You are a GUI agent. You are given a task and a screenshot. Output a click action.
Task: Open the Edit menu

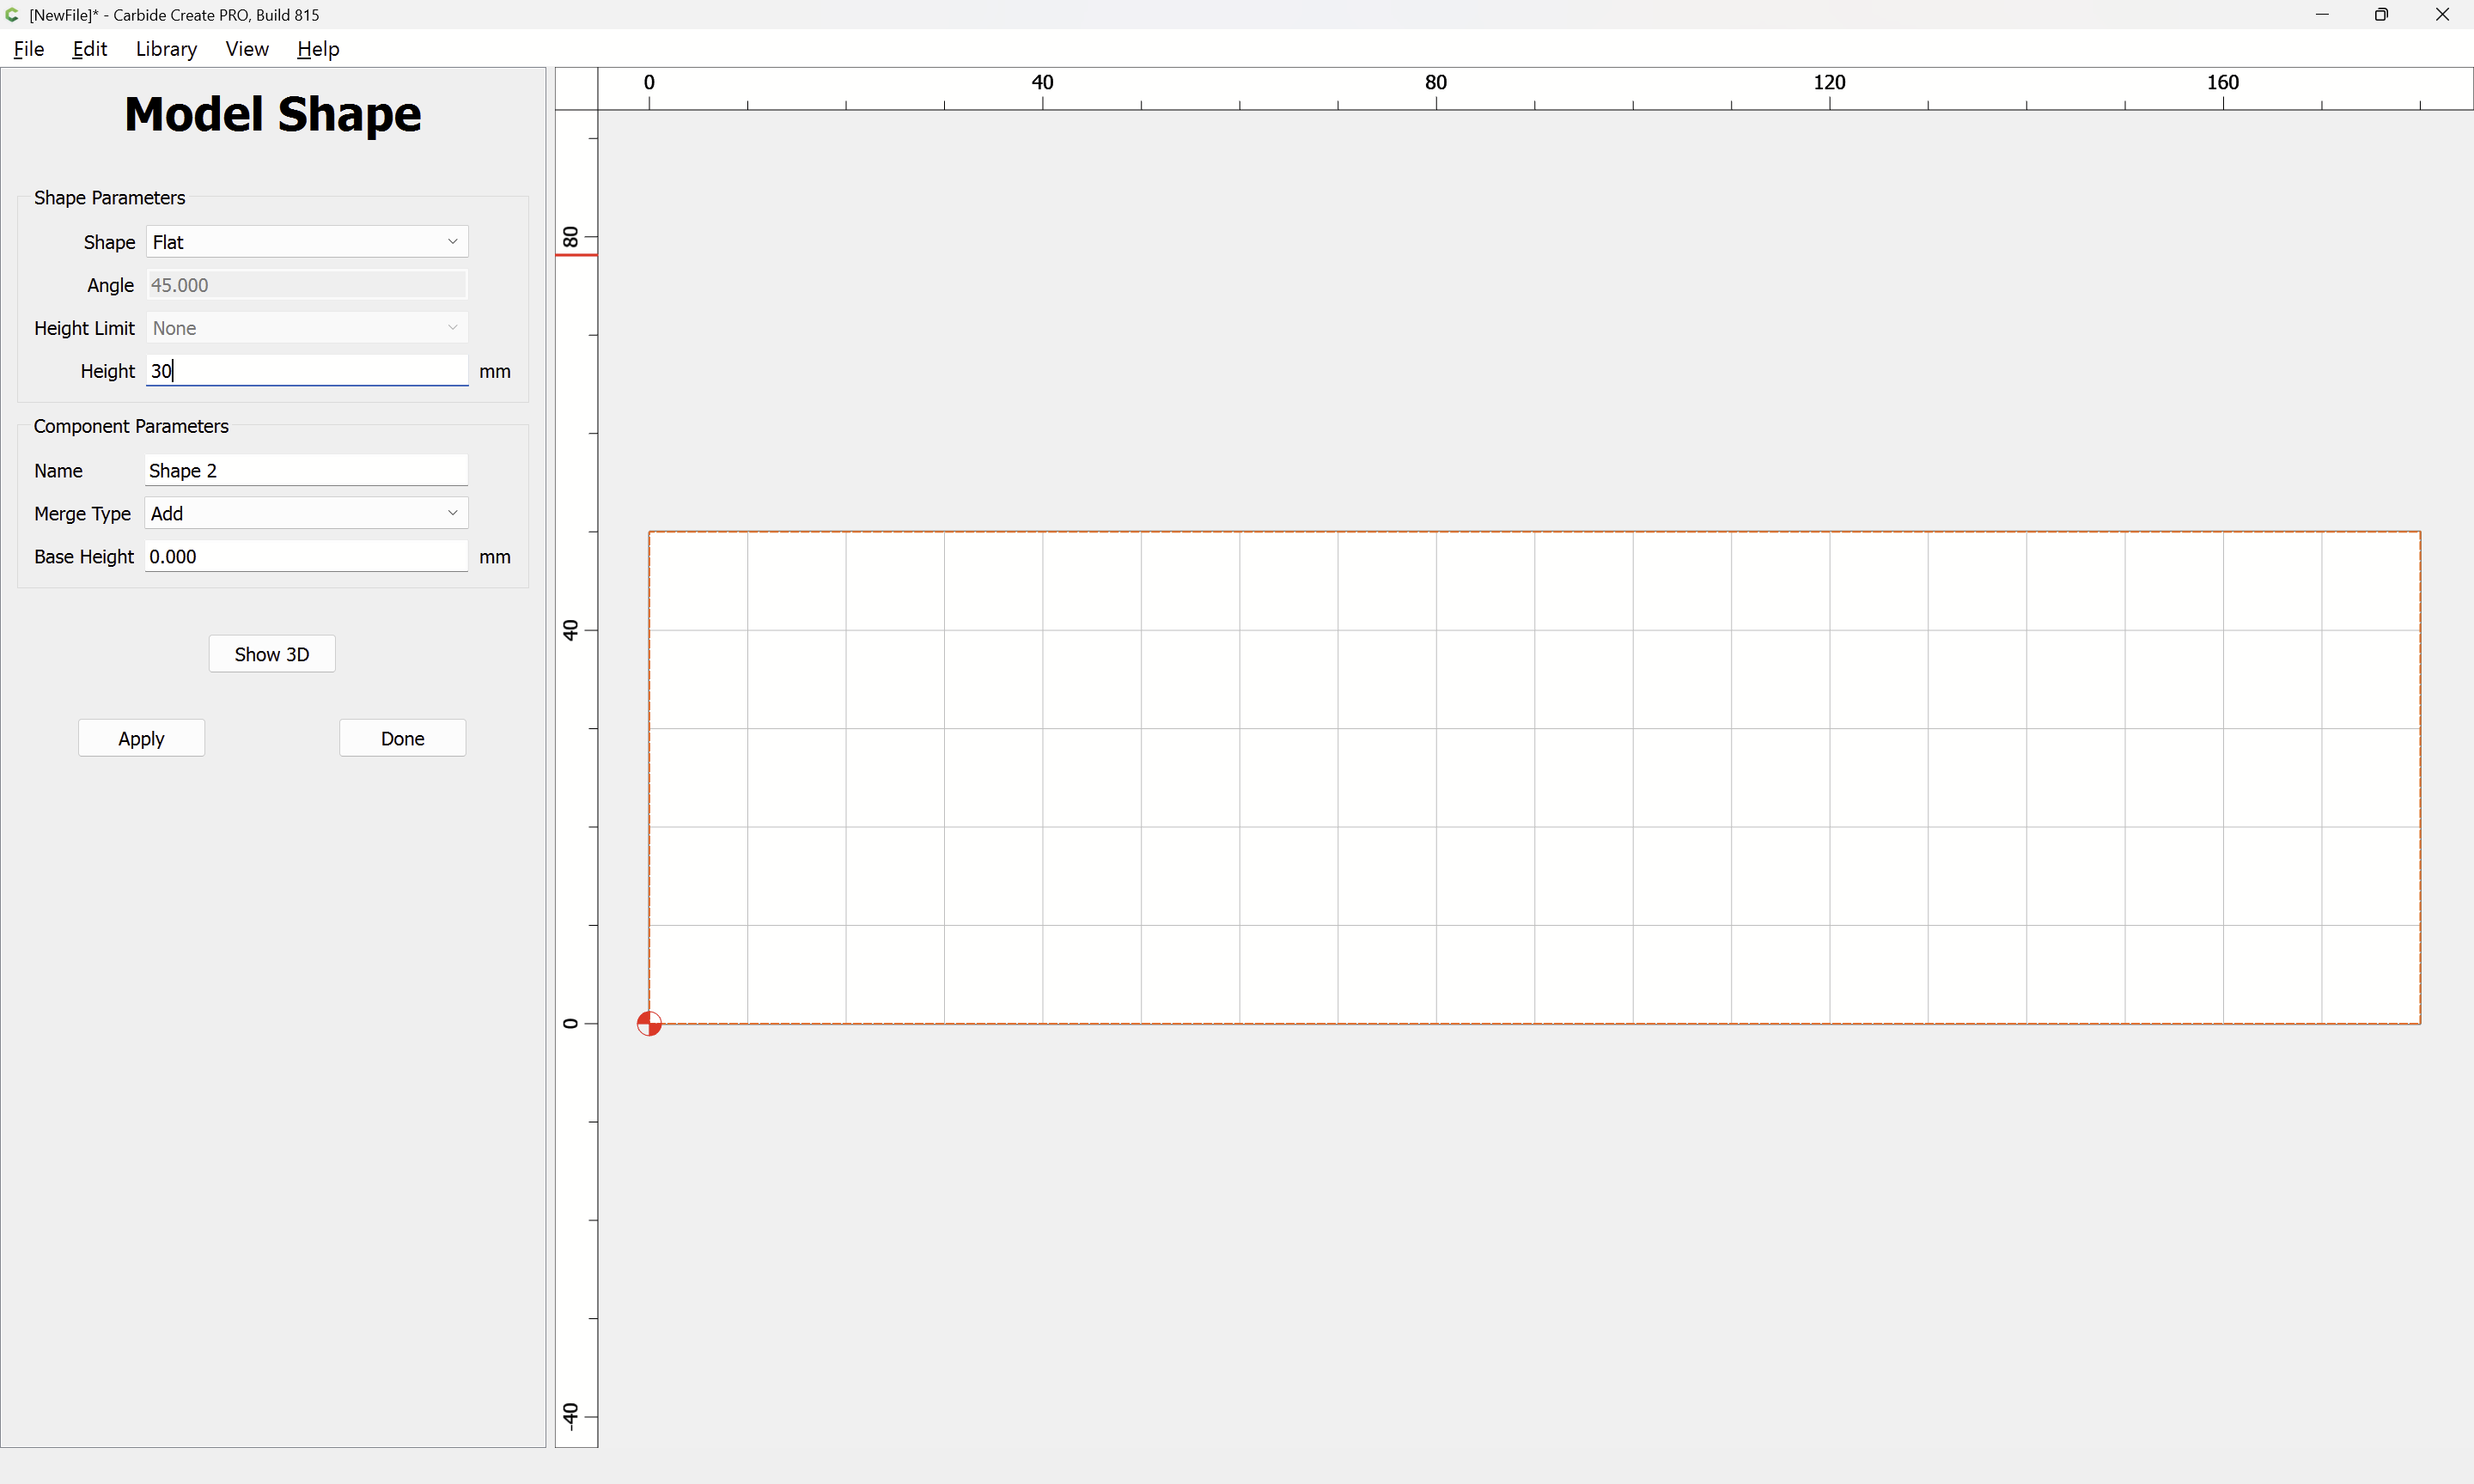click(90, 49)
